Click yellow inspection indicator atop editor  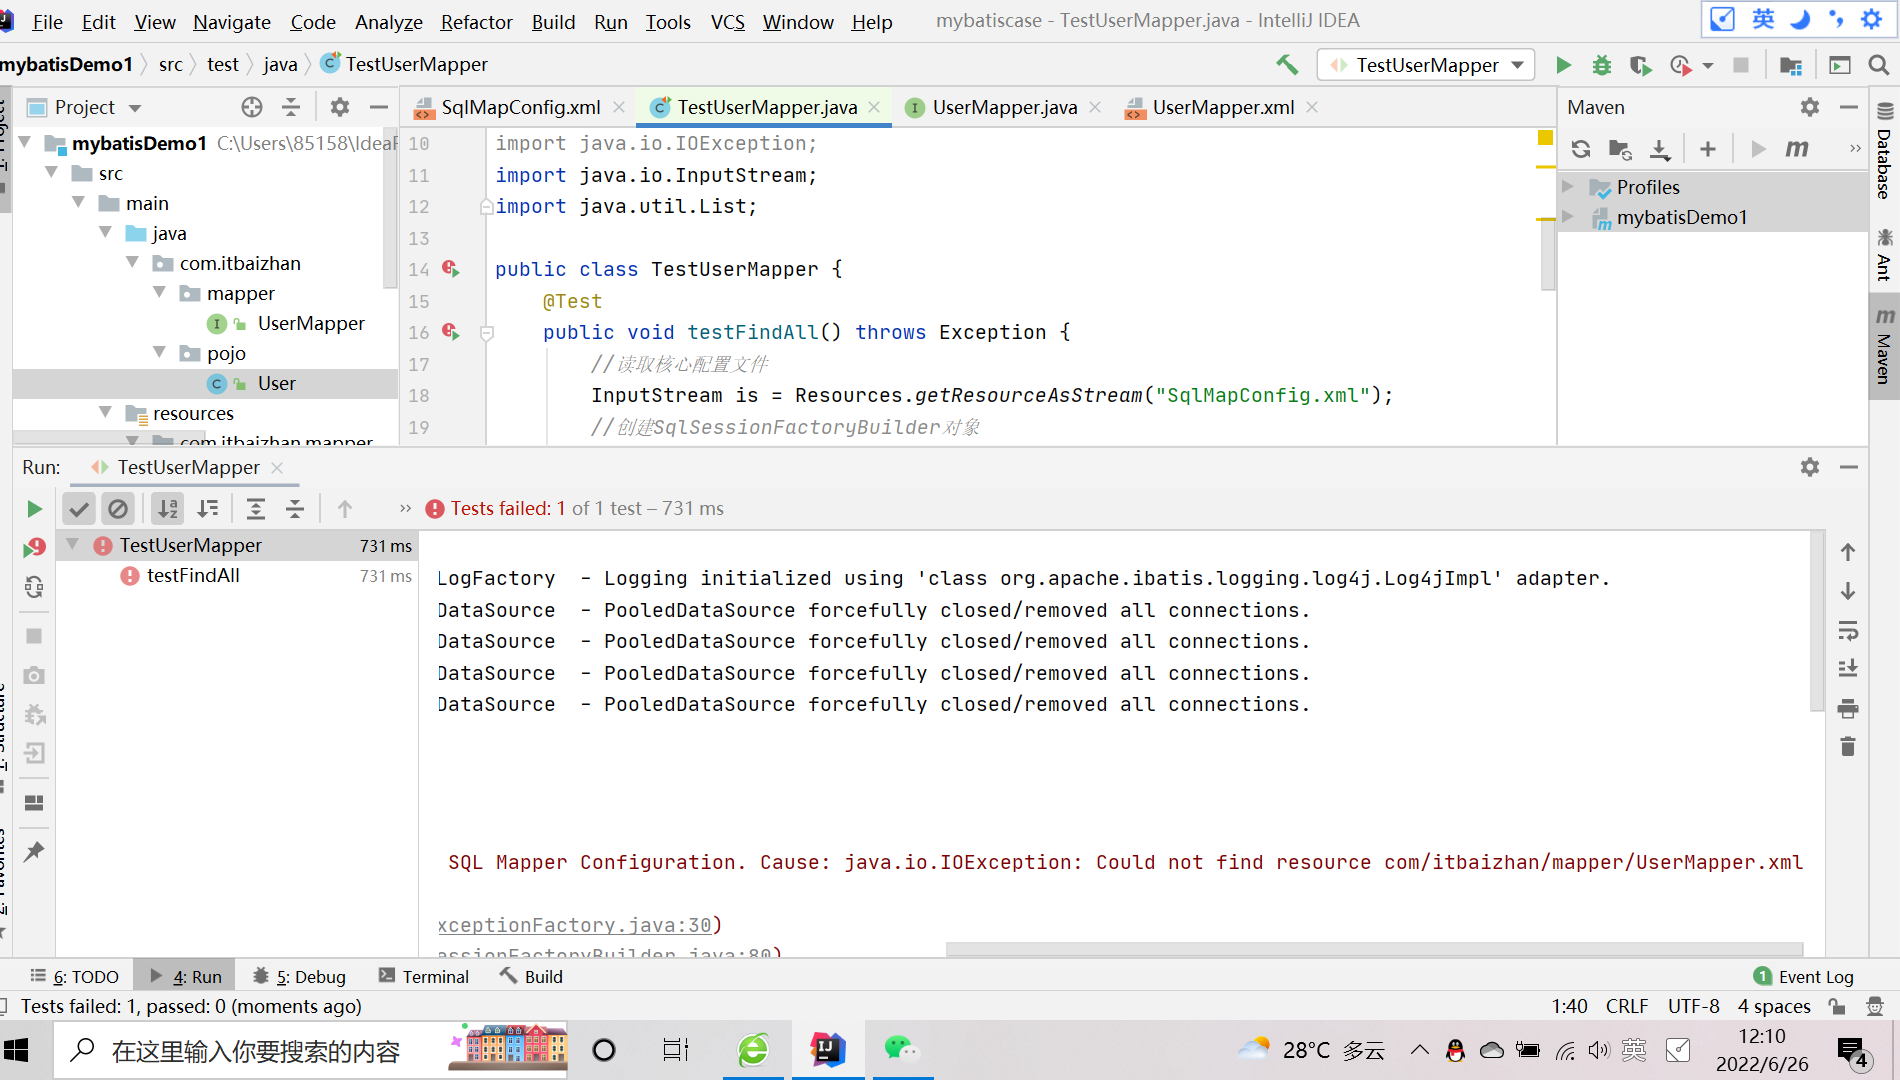tap(1545, 138)
